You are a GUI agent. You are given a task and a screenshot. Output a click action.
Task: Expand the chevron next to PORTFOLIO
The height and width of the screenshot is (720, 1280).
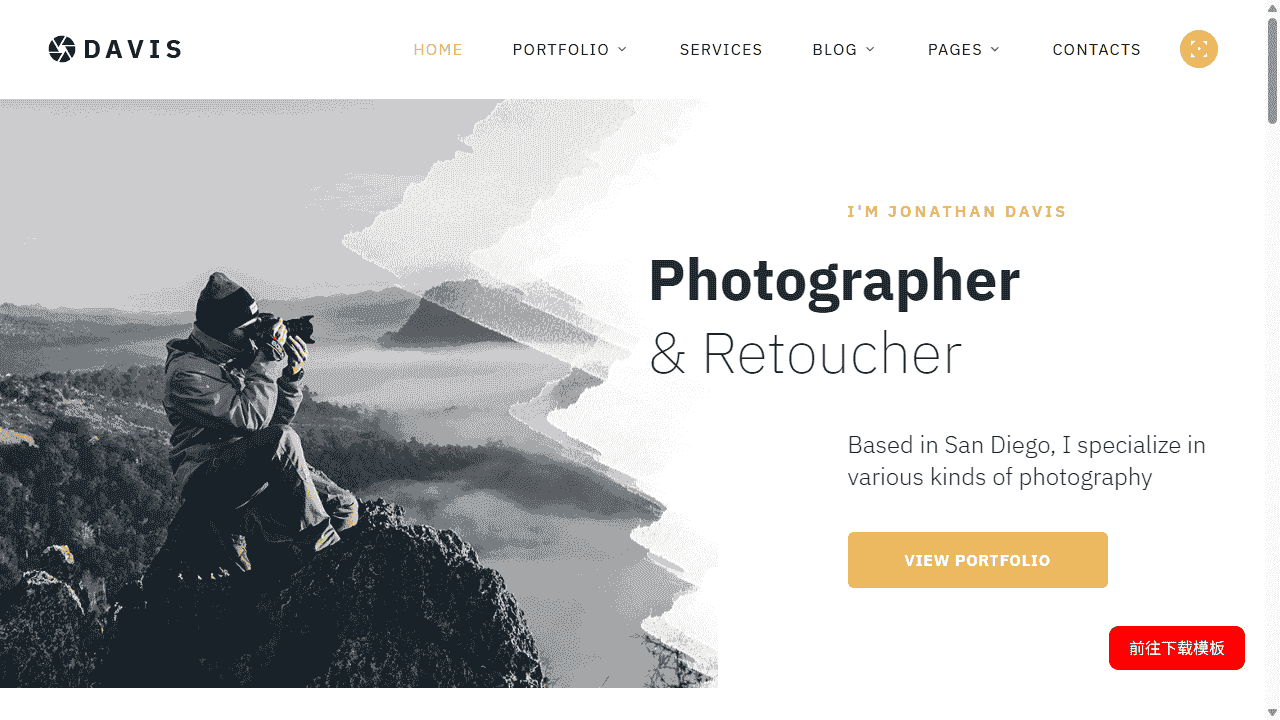[622, 49]
